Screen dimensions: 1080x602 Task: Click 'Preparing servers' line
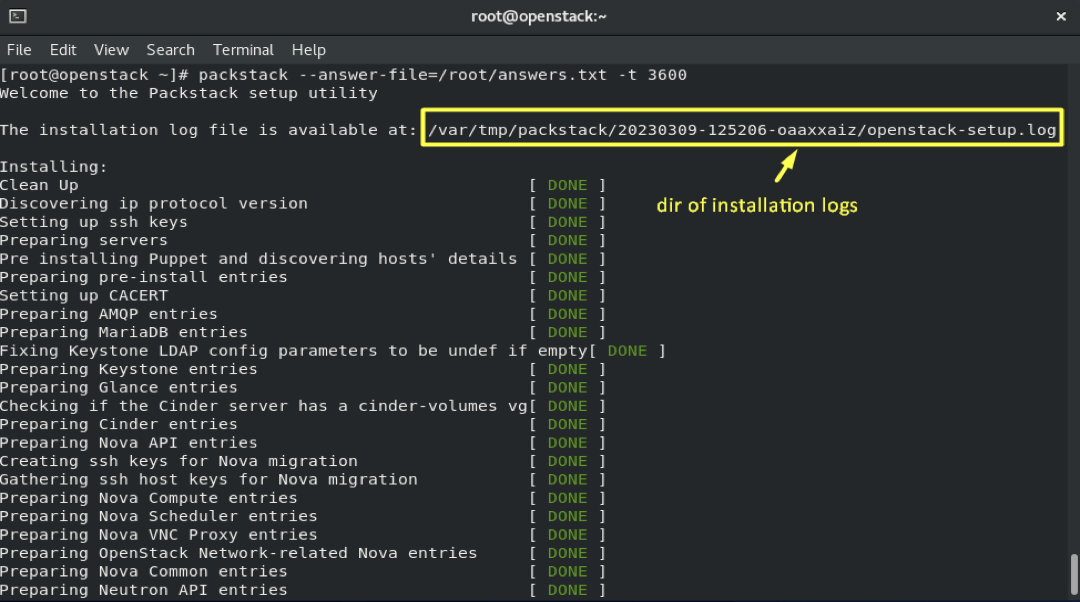coord(84,240)
